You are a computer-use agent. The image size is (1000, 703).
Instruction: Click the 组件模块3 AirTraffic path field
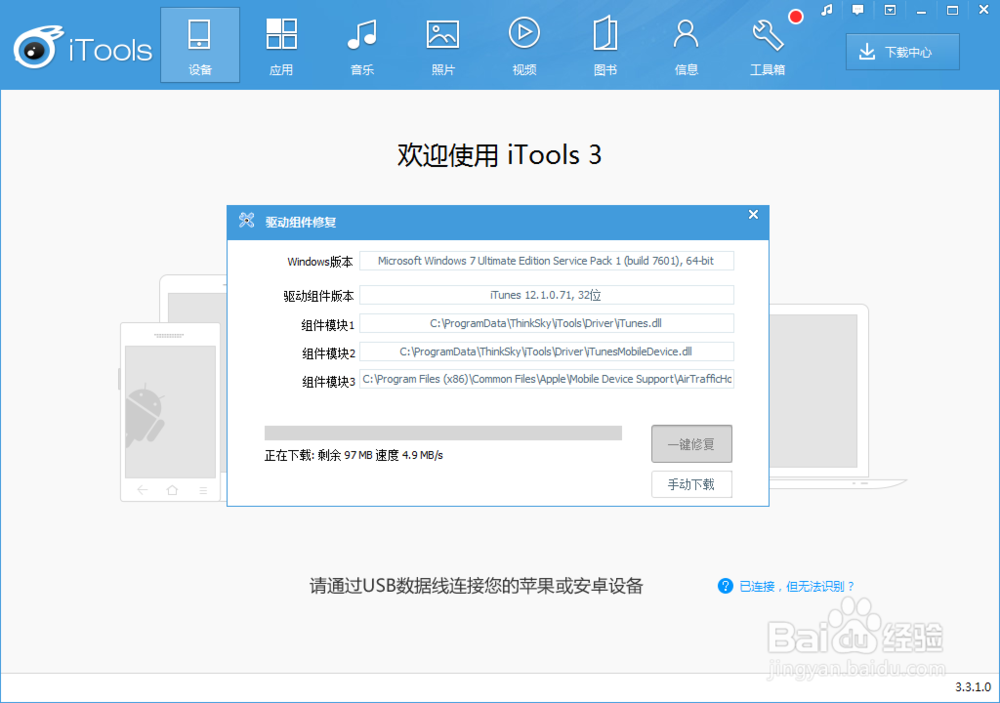547,379
